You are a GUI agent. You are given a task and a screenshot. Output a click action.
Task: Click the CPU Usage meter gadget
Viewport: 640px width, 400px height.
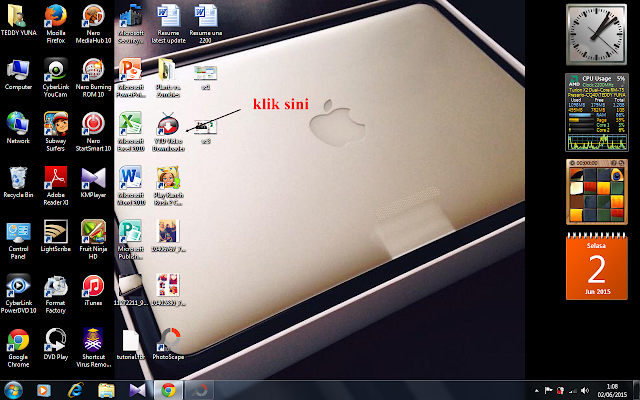(x=597, y=113)
